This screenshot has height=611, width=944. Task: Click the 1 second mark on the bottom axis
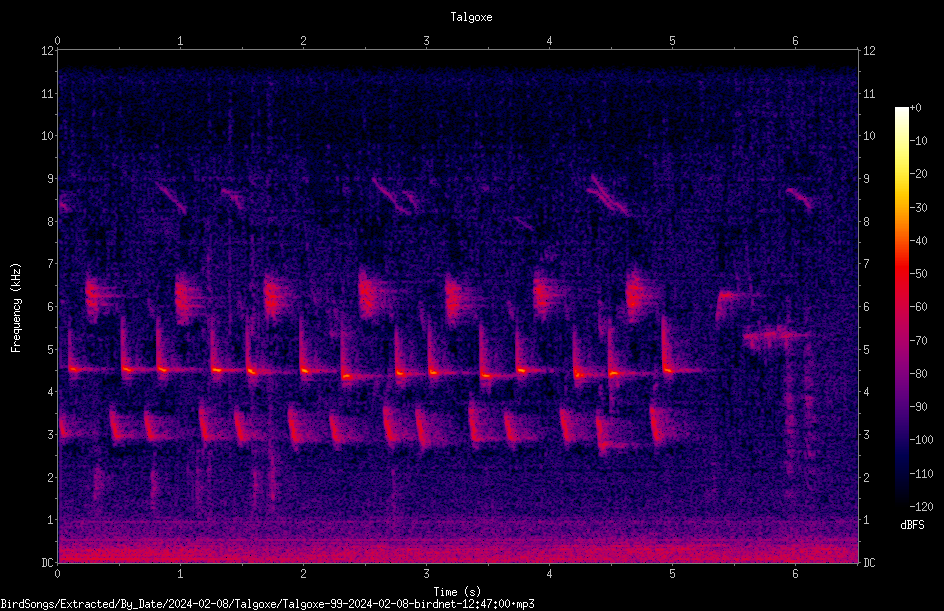coord(180,574)
